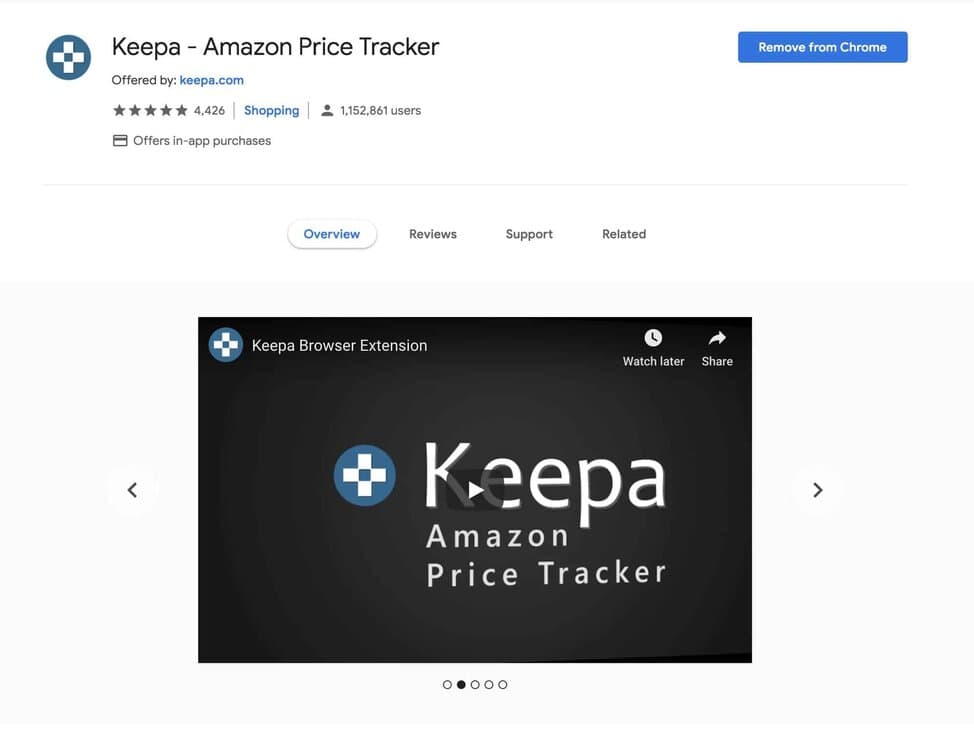Click the Keepa channel avatar in video

pos(225,345)
